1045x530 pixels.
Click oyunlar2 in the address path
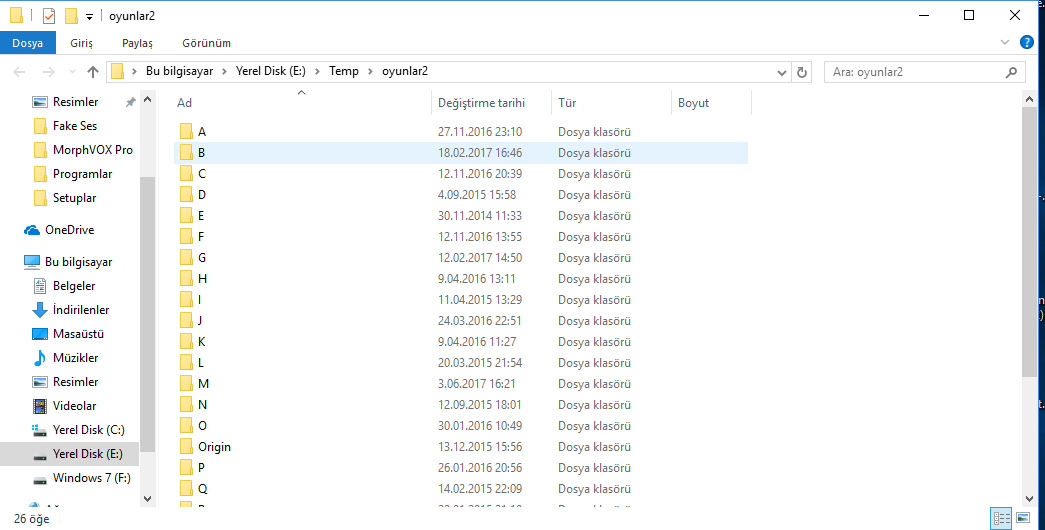[405, 71]
